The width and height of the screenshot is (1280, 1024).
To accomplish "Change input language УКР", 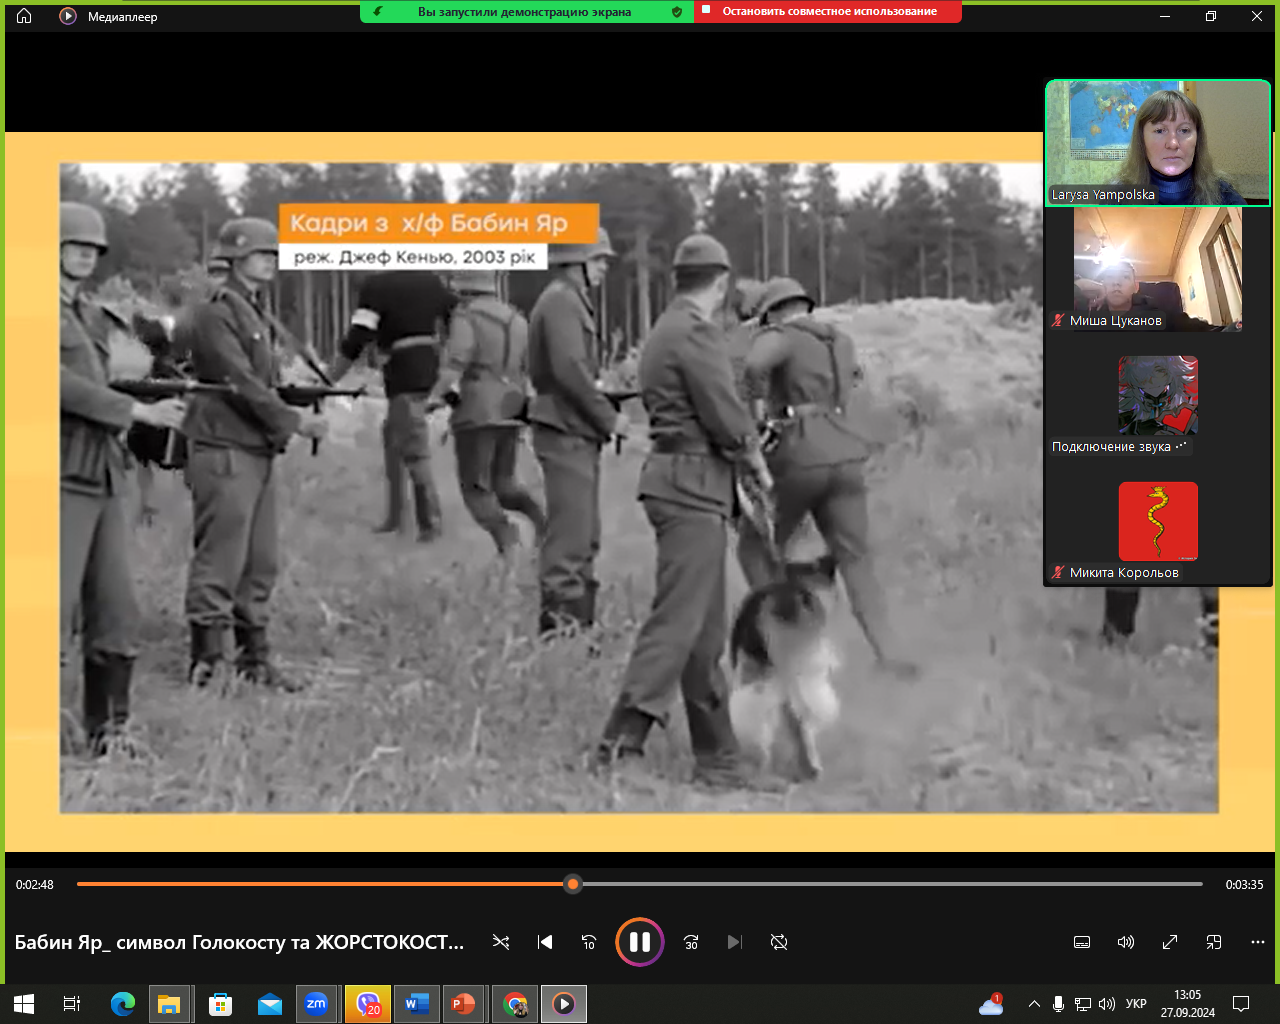I will 1136,1004.
